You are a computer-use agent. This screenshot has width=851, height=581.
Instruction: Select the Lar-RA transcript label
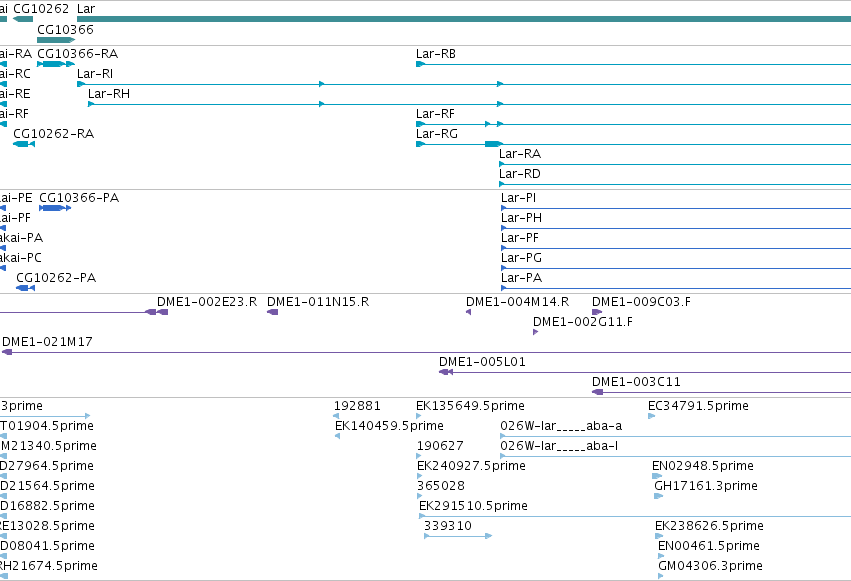pyautogui.click(x=520, y=154)
